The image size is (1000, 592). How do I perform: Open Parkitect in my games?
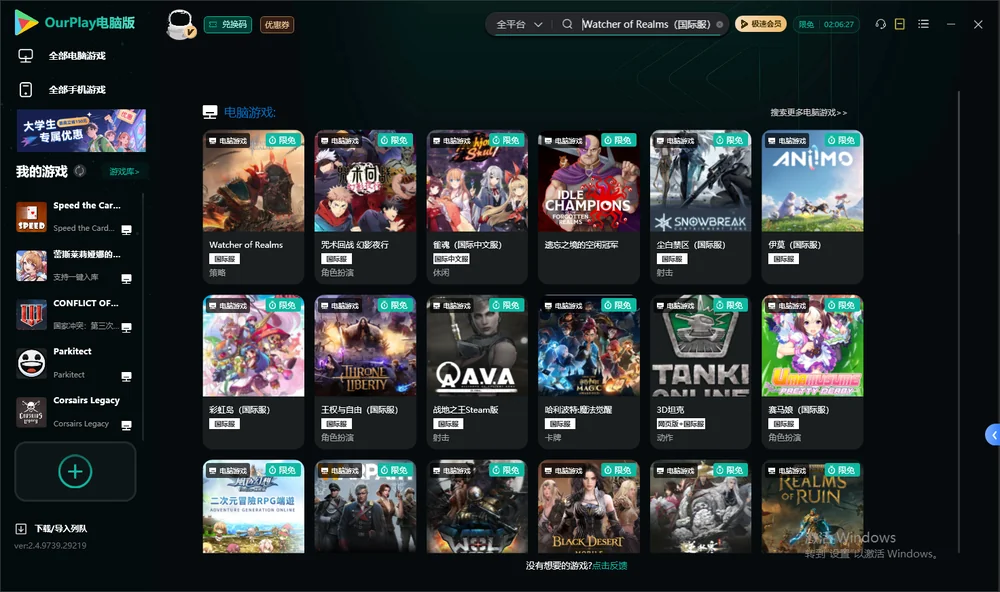coord(73,364)
